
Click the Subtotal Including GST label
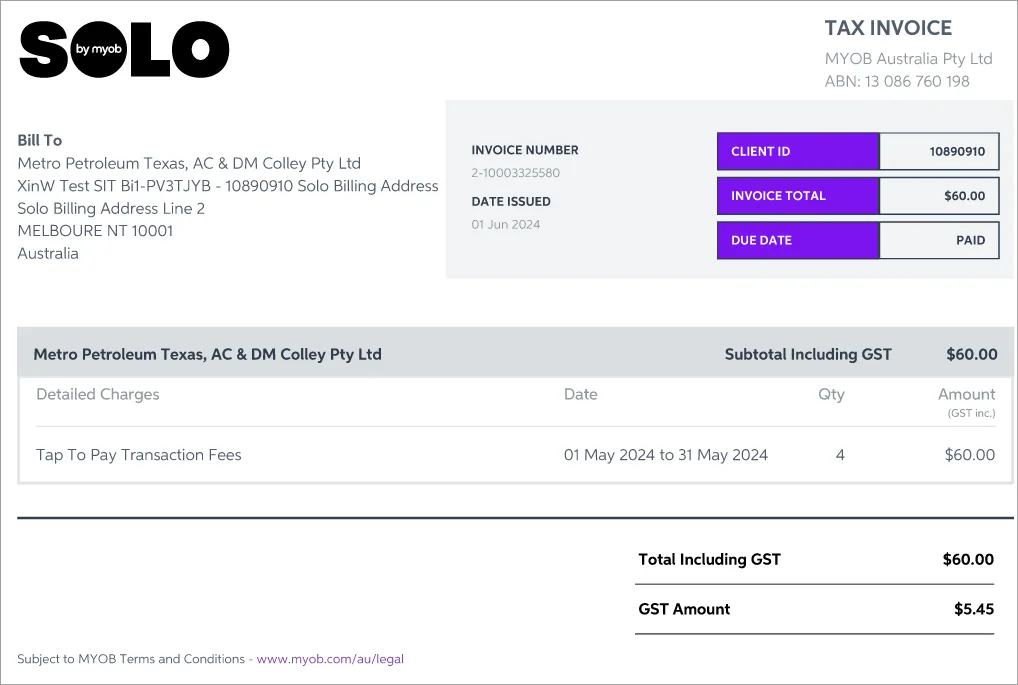point(808,354)
